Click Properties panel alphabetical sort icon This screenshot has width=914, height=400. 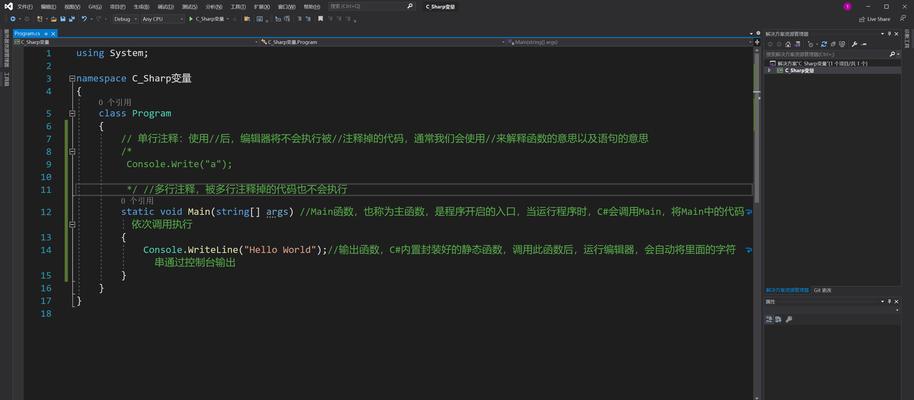tap(778, 319)
